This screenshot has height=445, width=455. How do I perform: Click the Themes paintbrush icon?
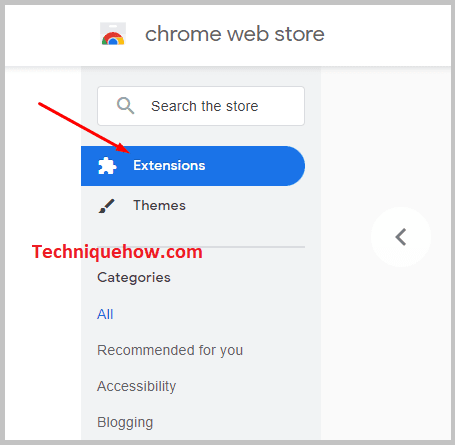[x=107, y=206]
